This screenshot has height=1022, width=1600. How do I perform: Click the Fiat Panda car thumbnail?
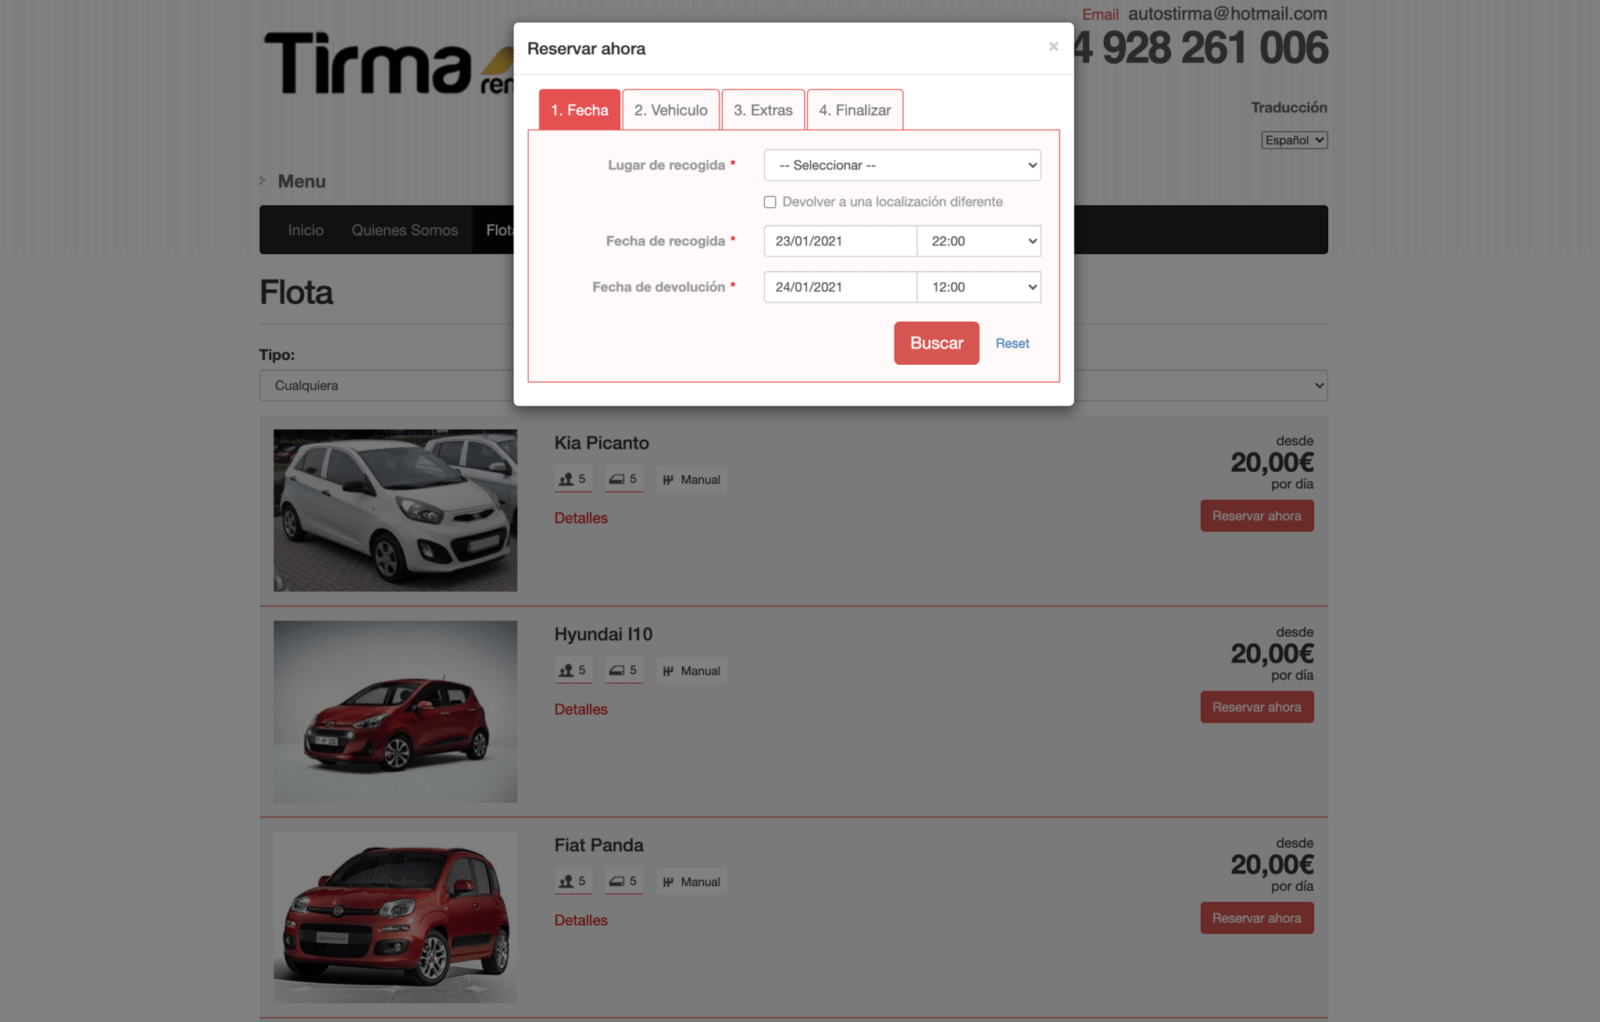(395, 917)
